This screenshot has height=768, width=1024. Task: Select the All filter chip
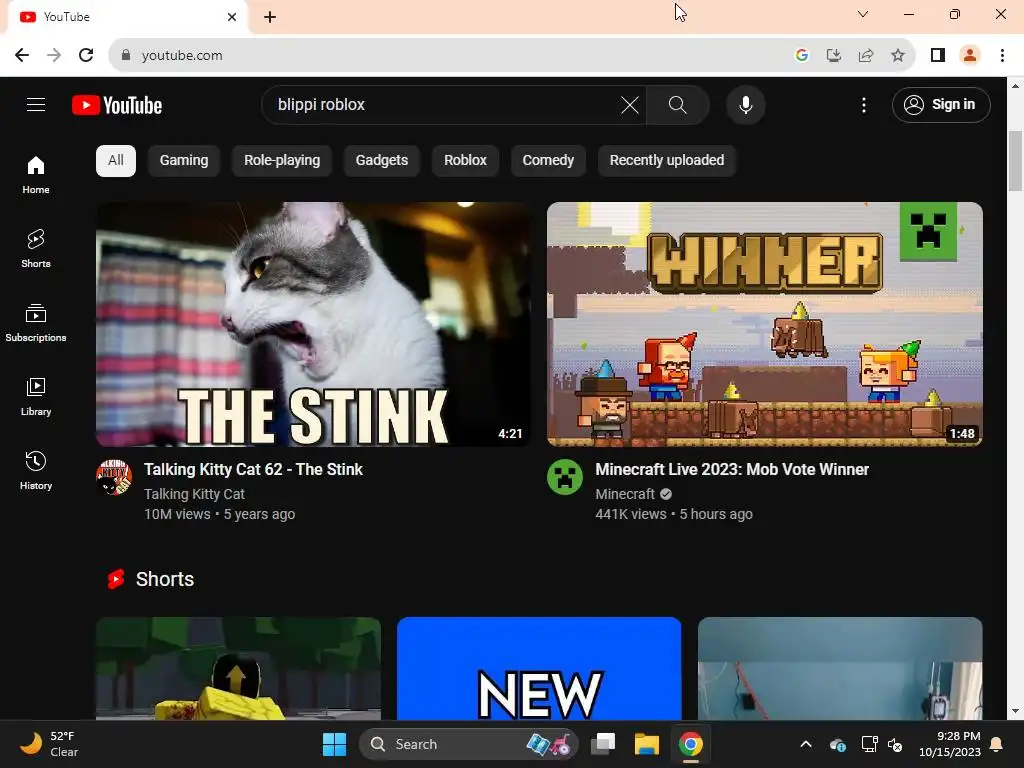coord(116,161)
